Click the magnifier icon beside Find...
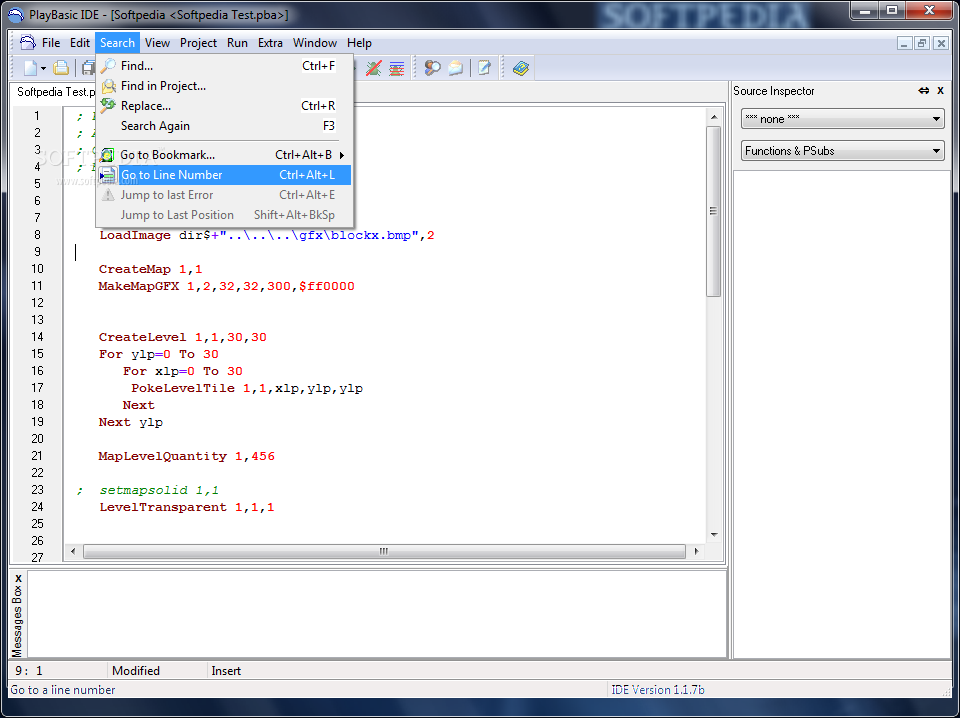Viewport: 960px width, 718px height. pyautogui.click(x=108, y=65)
